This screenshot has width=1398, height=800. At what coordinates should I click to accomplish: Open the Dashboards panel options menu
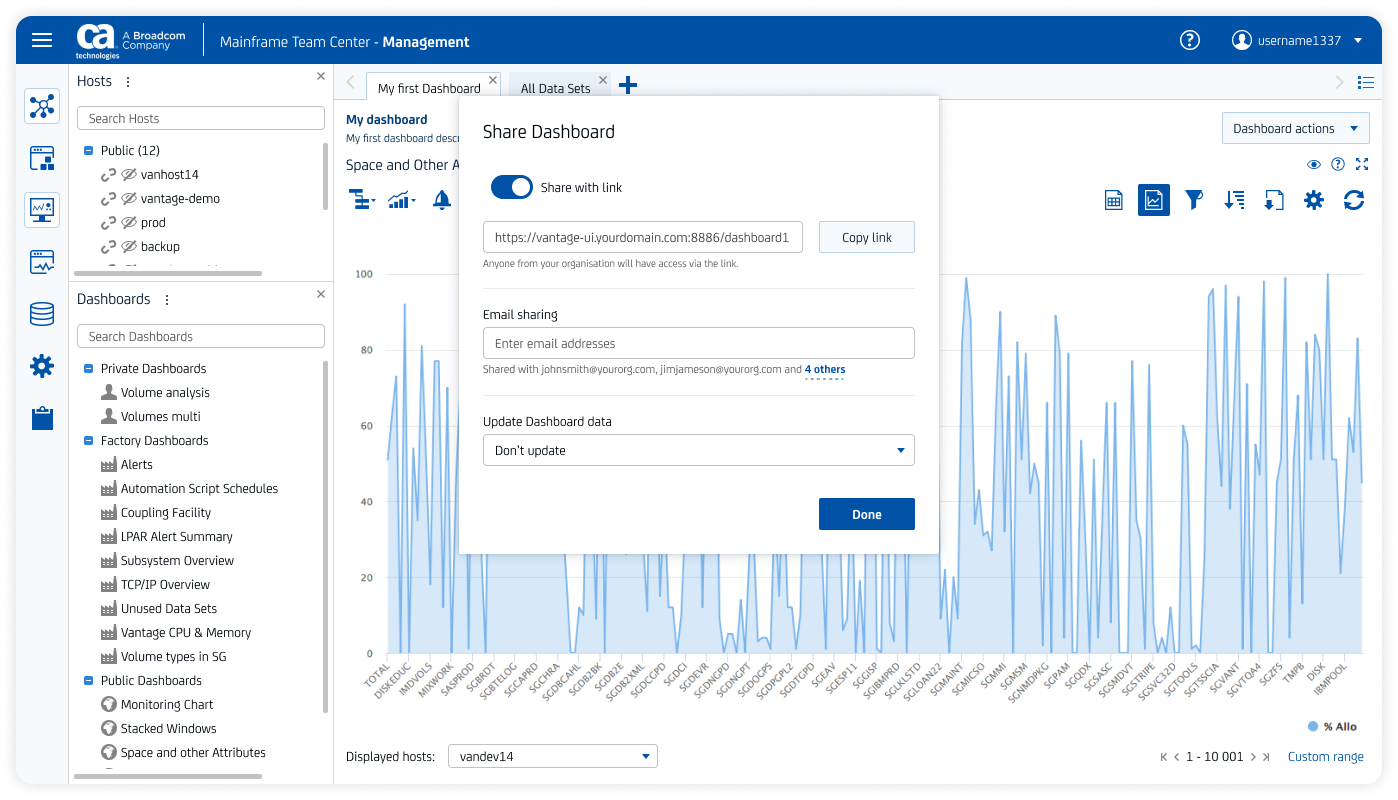[167, 300]
